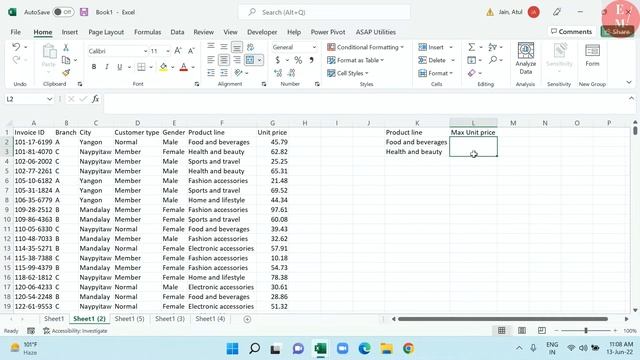640x360 pixels.
Task: Click Delete in the Cells group
Action: click(432, 60)
